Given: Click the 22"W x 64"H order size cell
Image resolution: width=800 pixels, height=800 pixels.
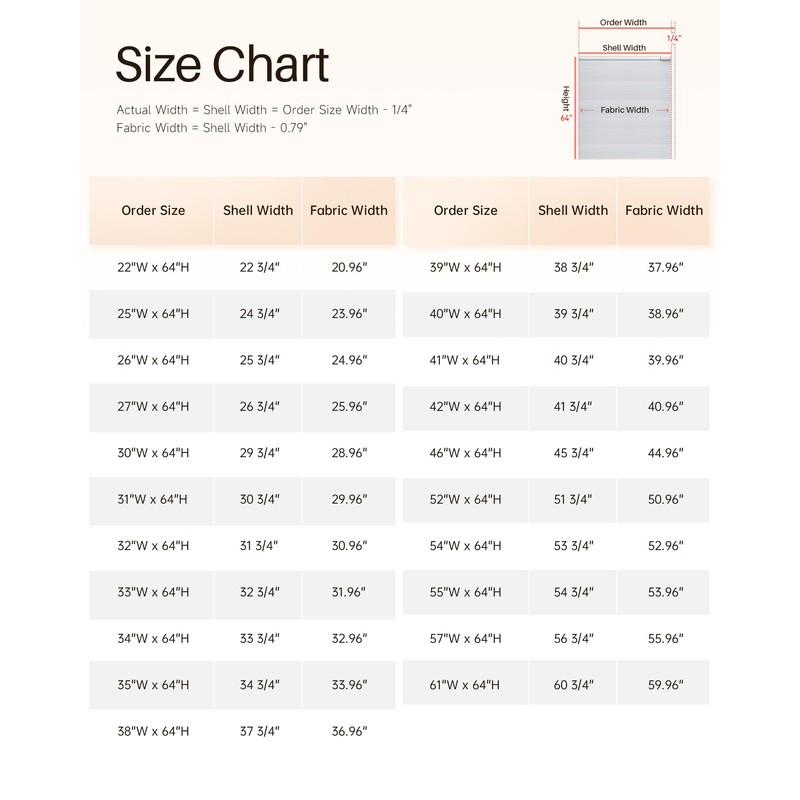Looking at the screenshot, I should (x=153, y=268).
